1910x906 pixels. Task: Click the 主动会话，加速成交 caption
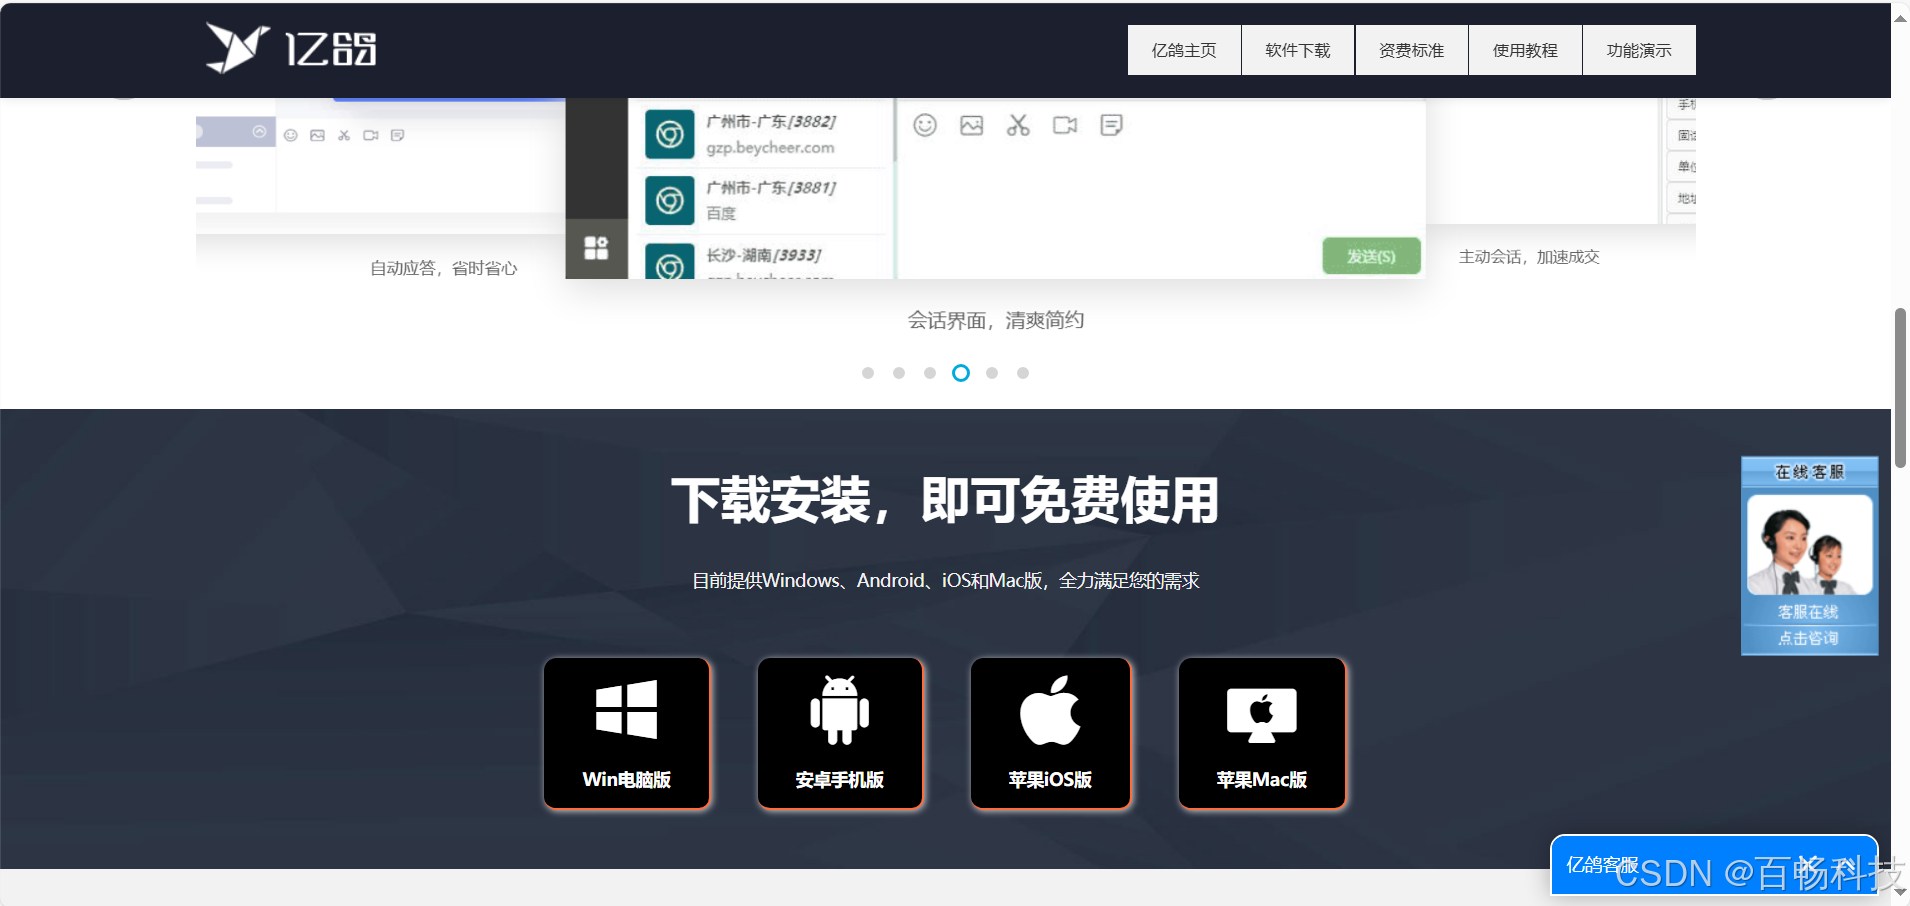tap(1529, 257)
